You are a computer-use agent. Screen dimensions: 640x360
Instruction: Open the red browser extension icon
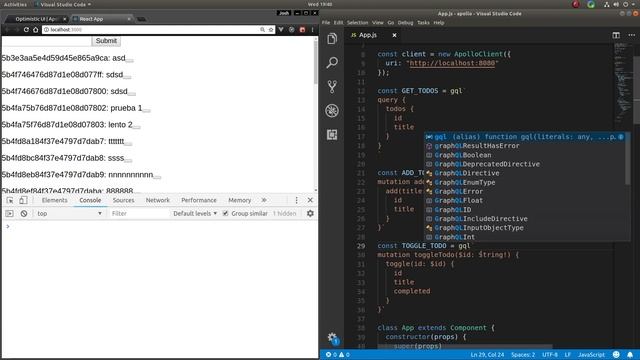pyautogui.click(x=302, y=30)
